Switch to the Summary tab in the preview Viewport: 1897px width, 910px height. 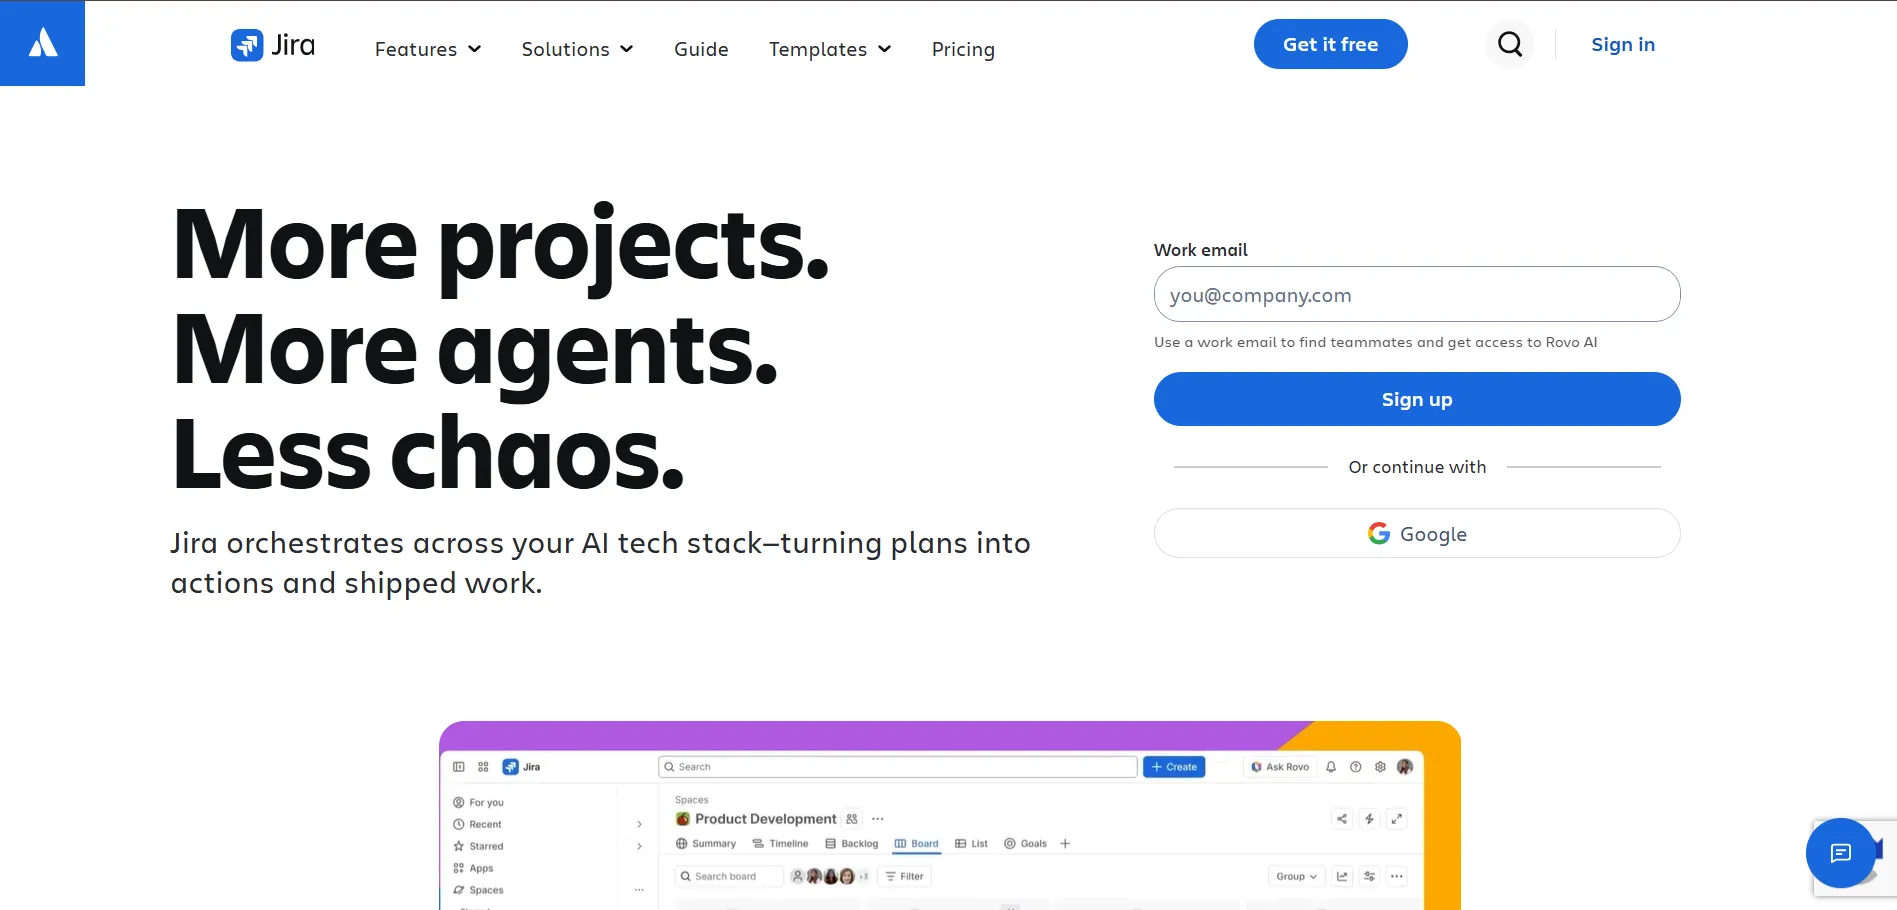tap(706, 844)
